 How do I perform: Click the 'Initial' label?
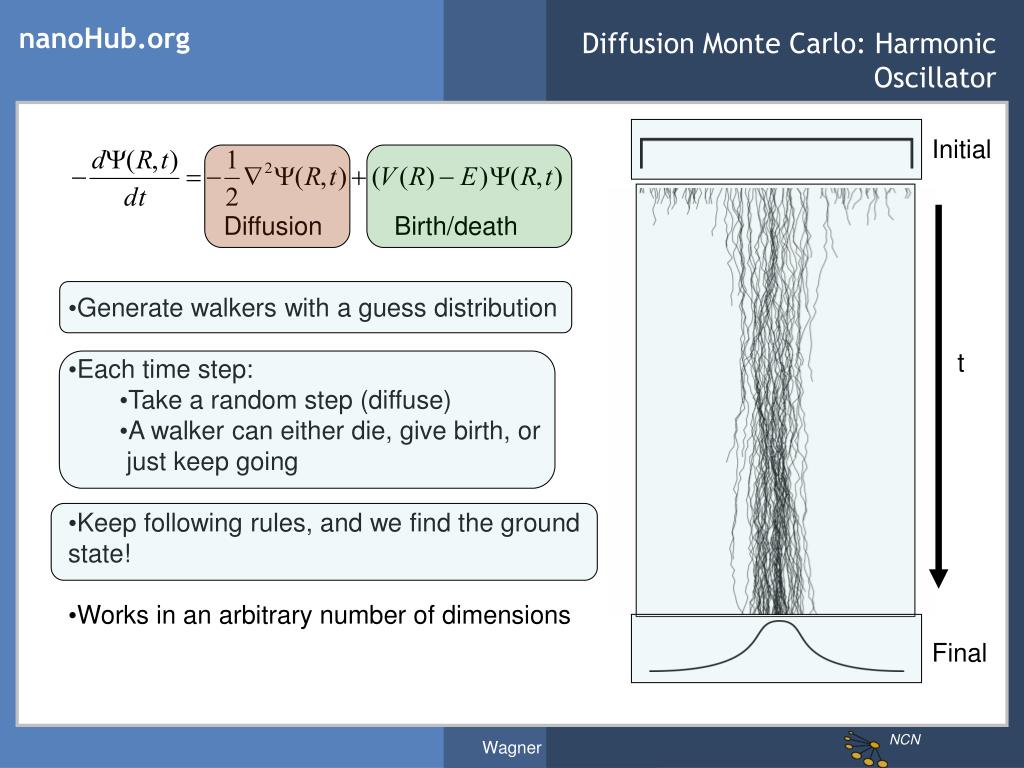pos(961,150)
